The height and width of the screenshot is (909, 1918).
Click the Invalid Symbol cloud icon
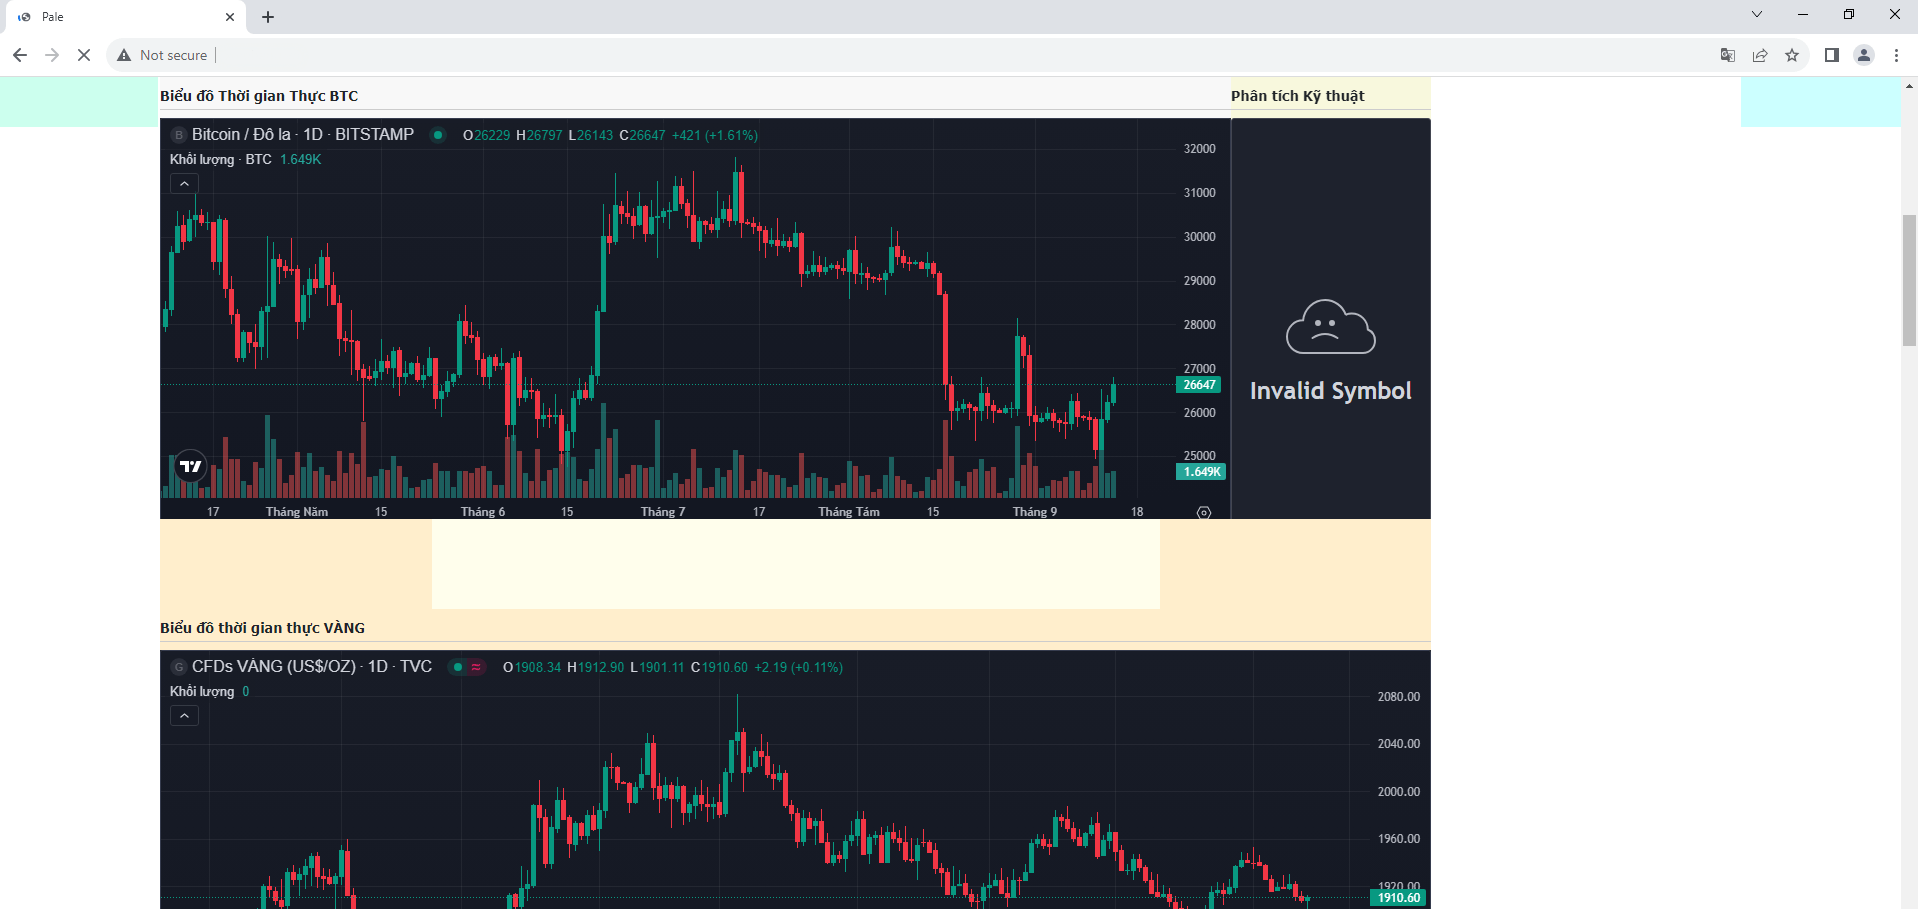tap(1330, 327)
